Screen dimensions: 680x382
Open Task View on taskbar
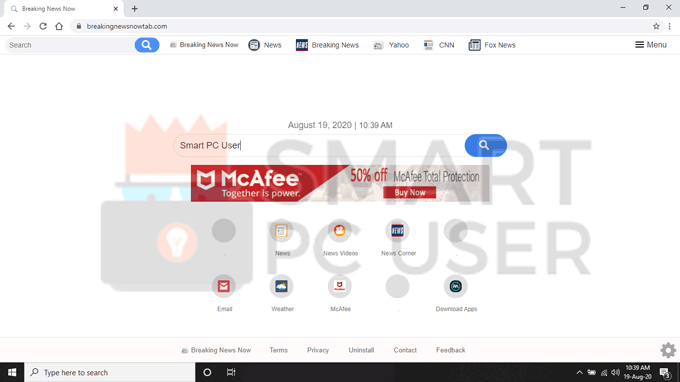tap(231, 372)
